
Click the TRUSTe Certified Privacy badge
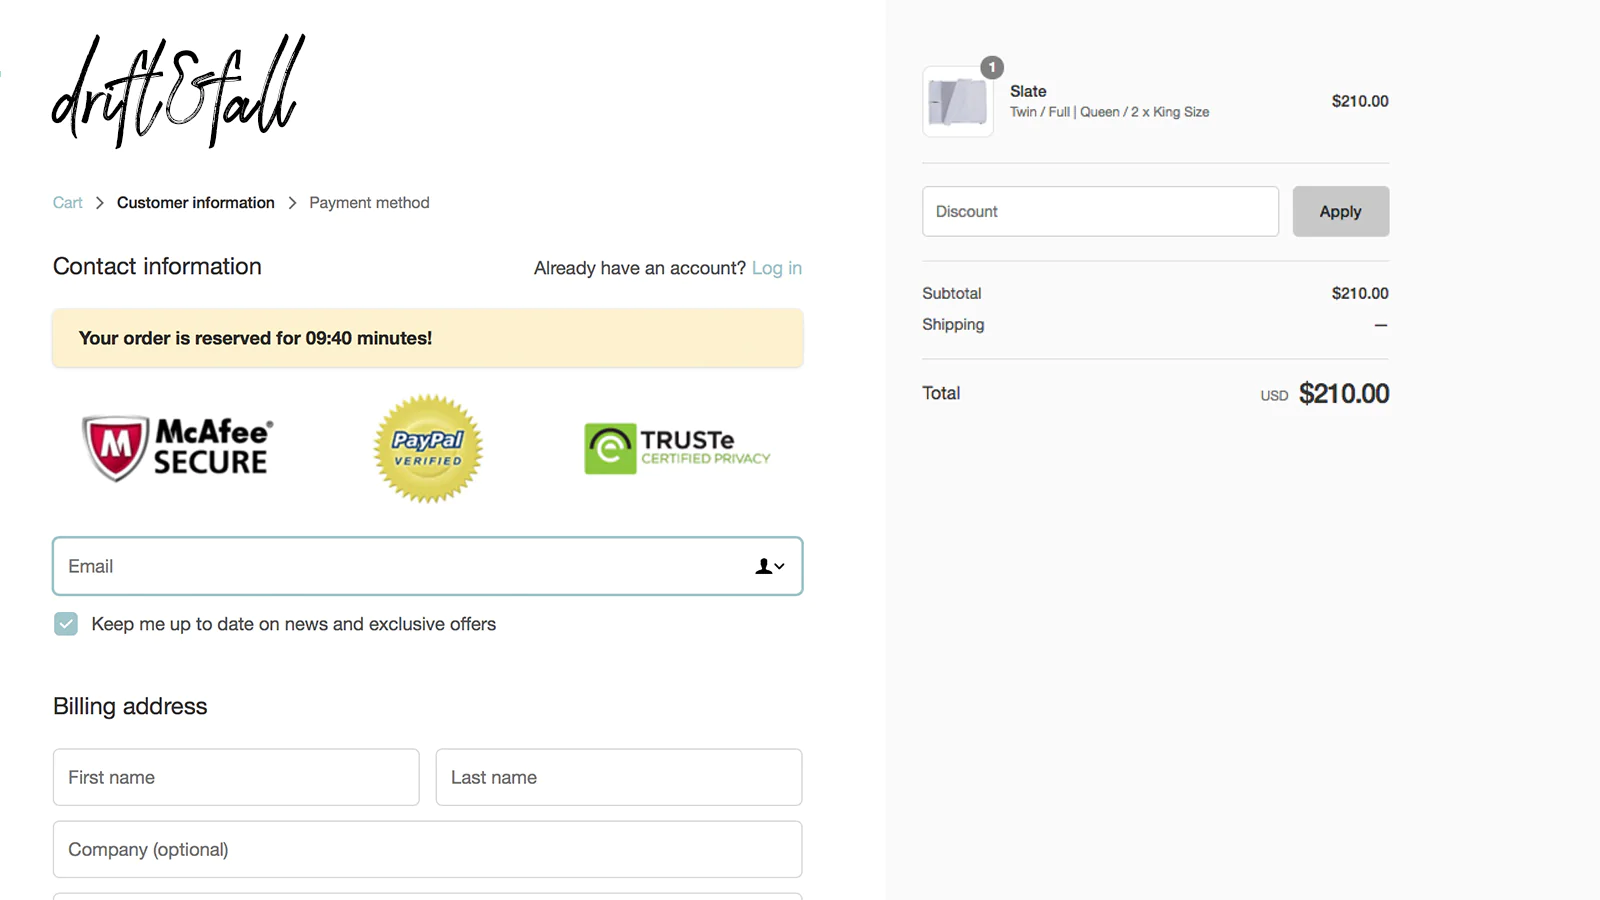click(677, 448)
